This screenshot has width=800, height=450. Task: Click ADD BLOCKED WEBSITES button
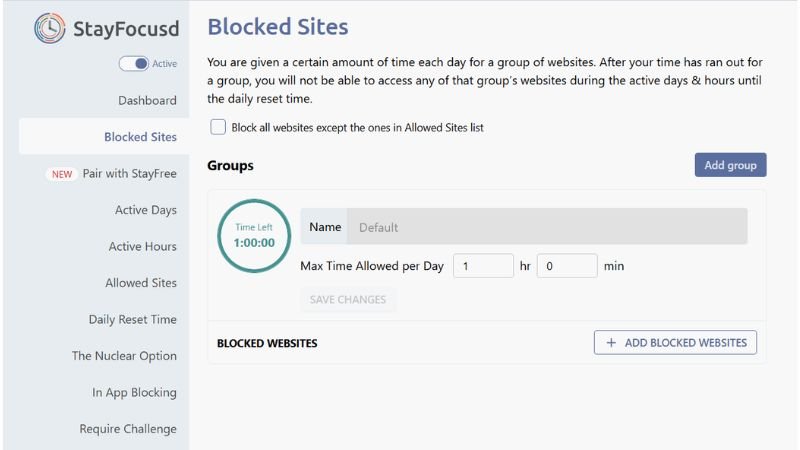(x=675, y=342)
